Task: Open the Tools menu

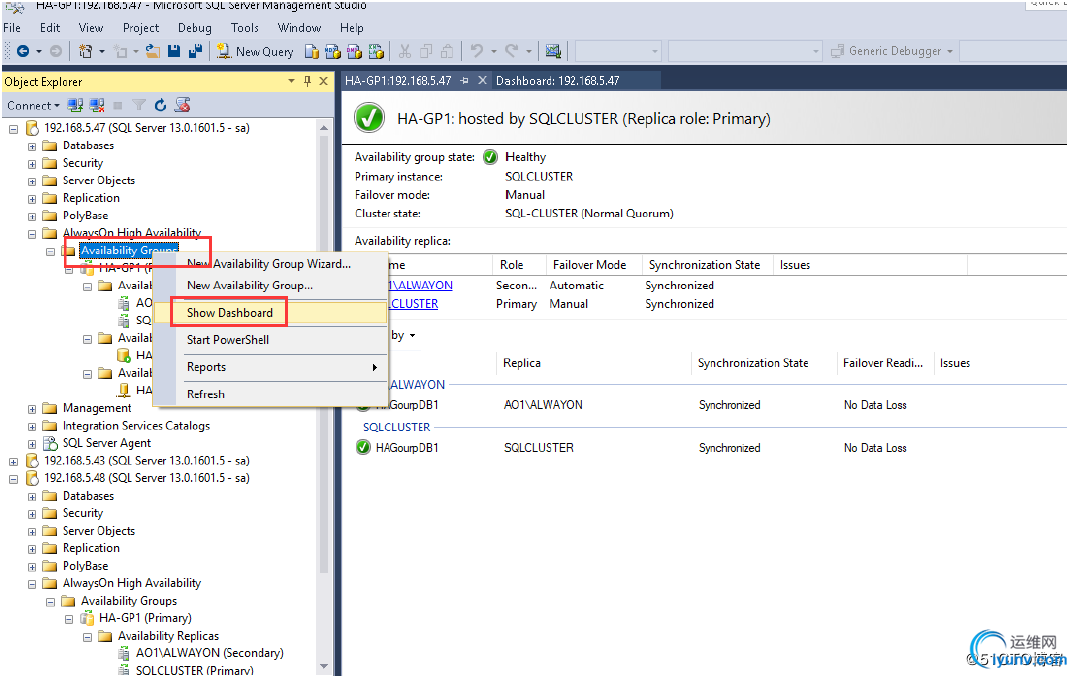Action: pos(245,28)
